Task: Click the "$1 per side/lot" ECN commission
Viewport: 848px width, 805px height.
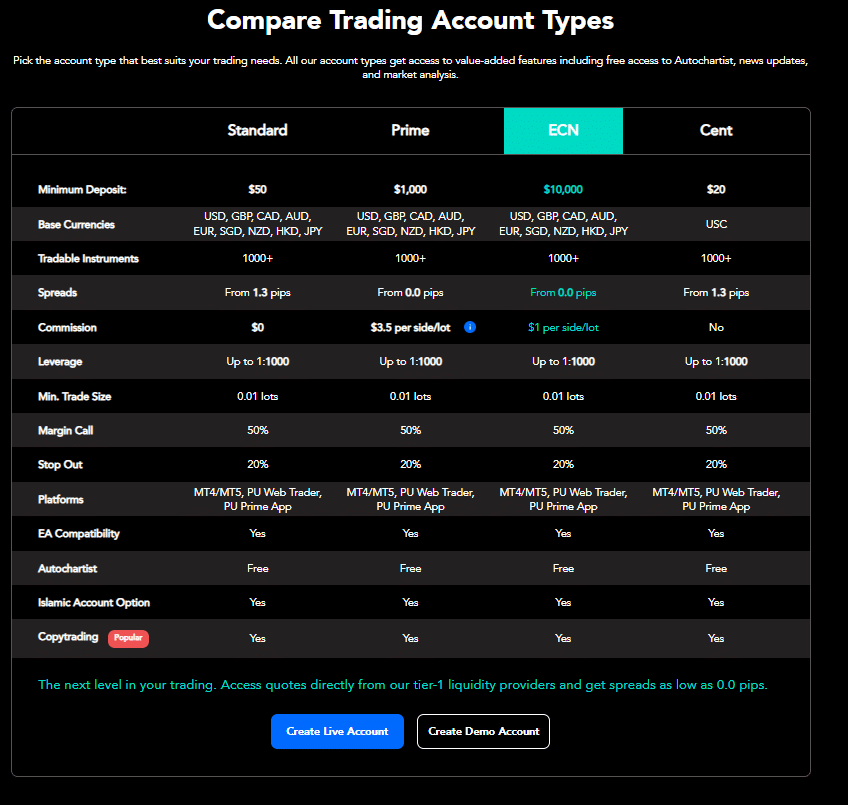Action: point(563,327)
